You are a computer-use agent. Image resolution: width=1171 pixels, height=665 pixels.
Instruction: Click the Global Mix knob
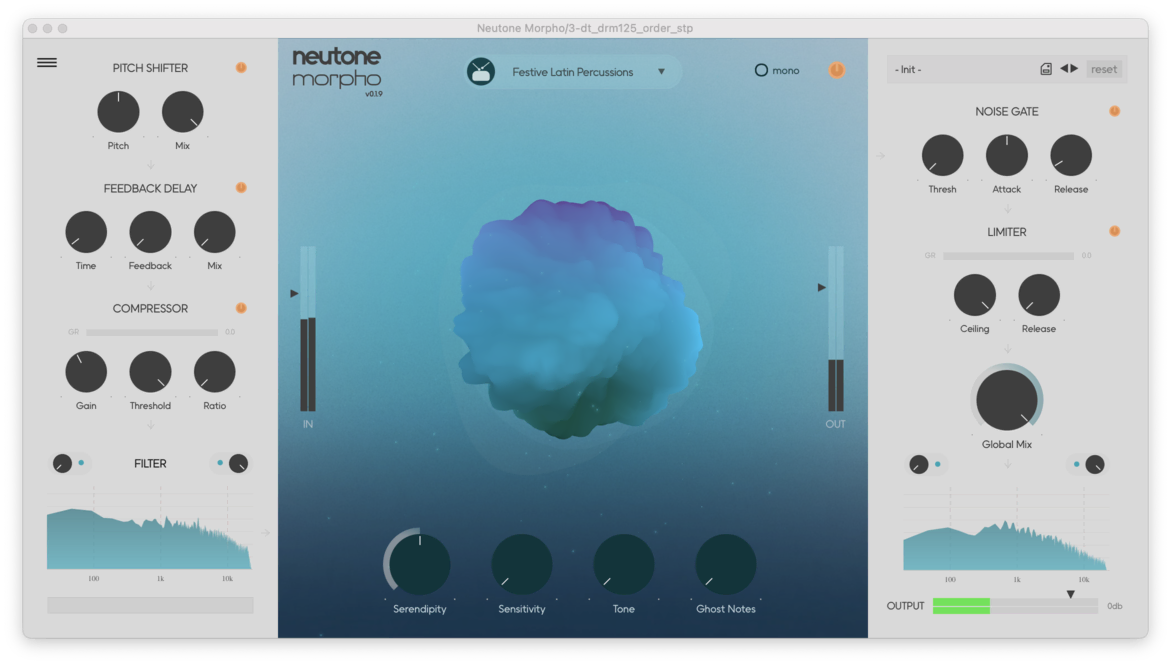point(1006,400)
